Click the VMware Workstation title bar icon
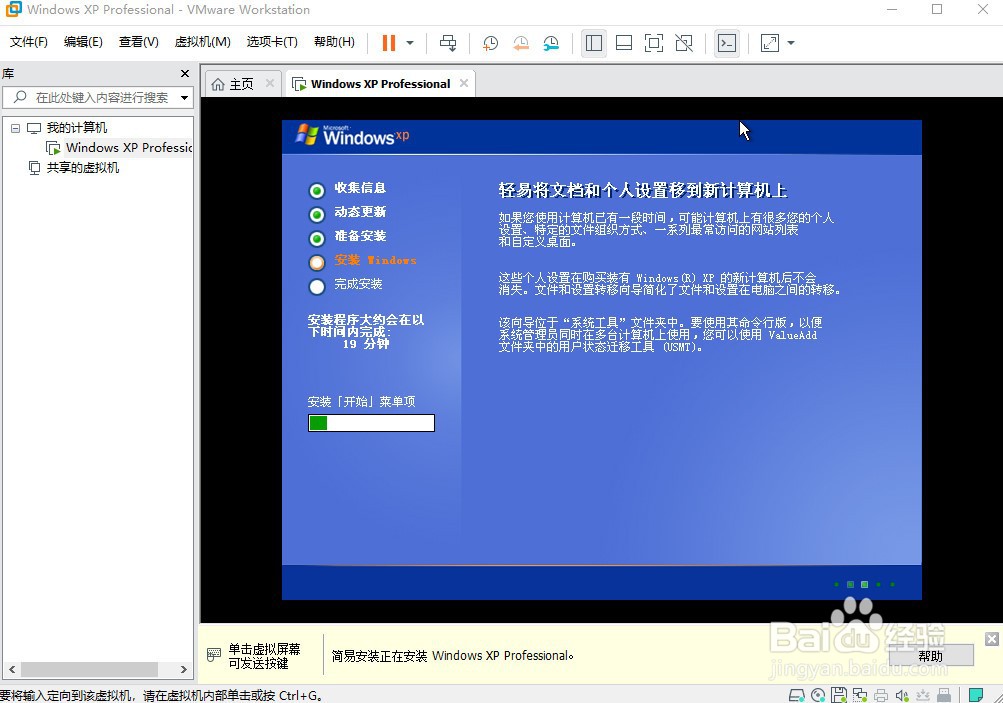1003x703 pixels. point(13,10)
